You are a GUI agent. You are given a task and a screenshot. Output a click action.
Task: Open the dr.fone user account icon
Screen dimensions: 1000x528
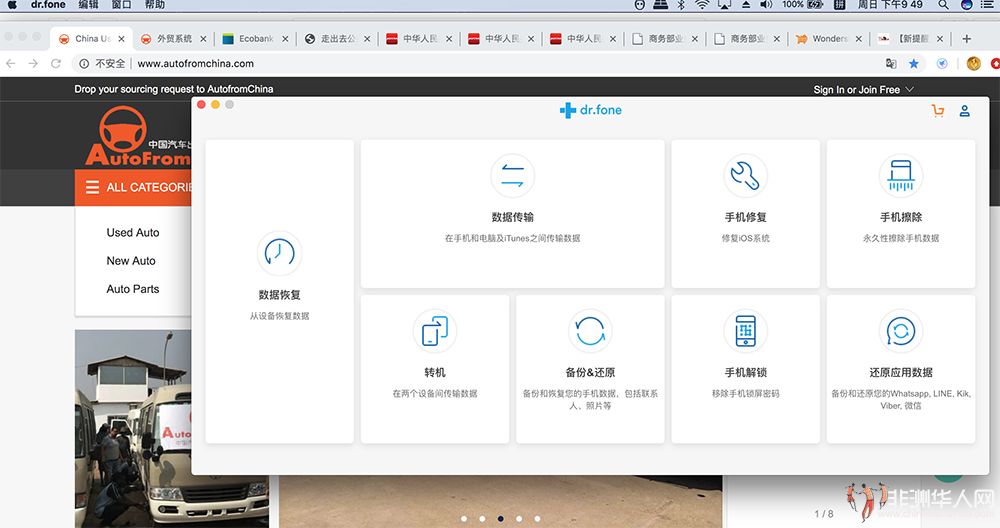click(x=964, y=111)
